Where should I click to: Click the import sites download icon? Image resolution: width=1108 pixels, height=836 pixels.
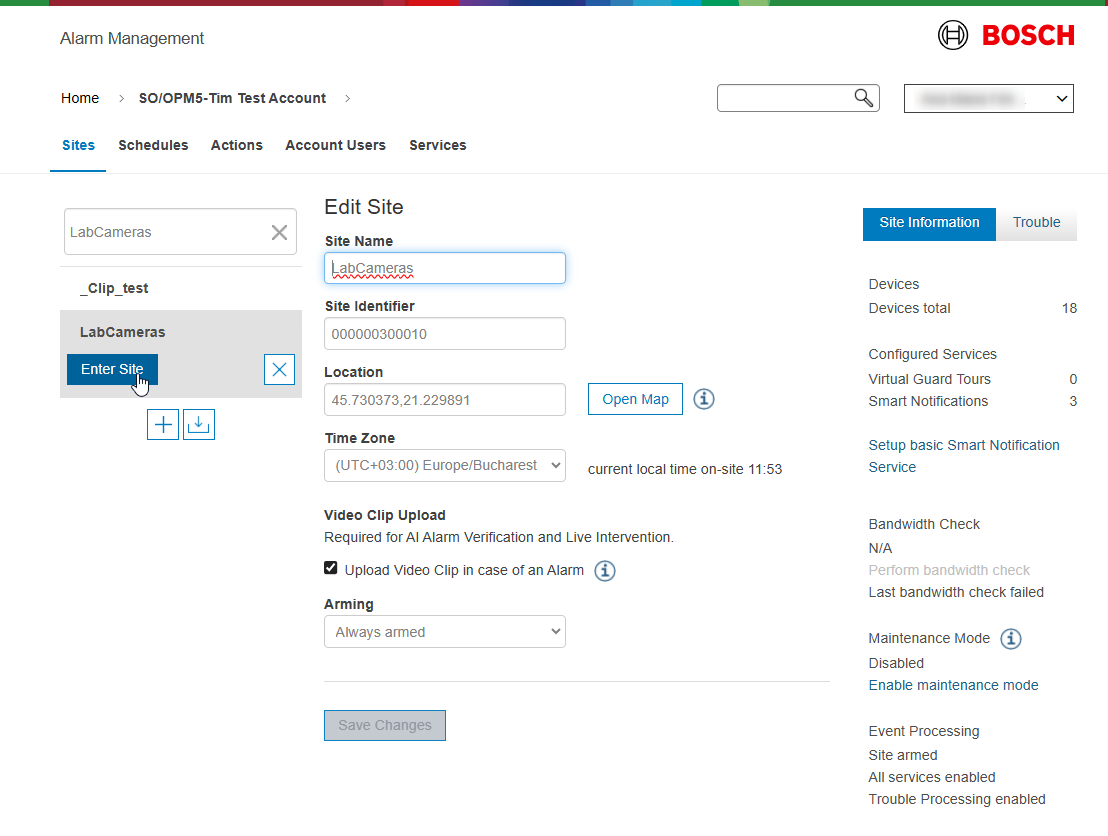click(199, 424)
